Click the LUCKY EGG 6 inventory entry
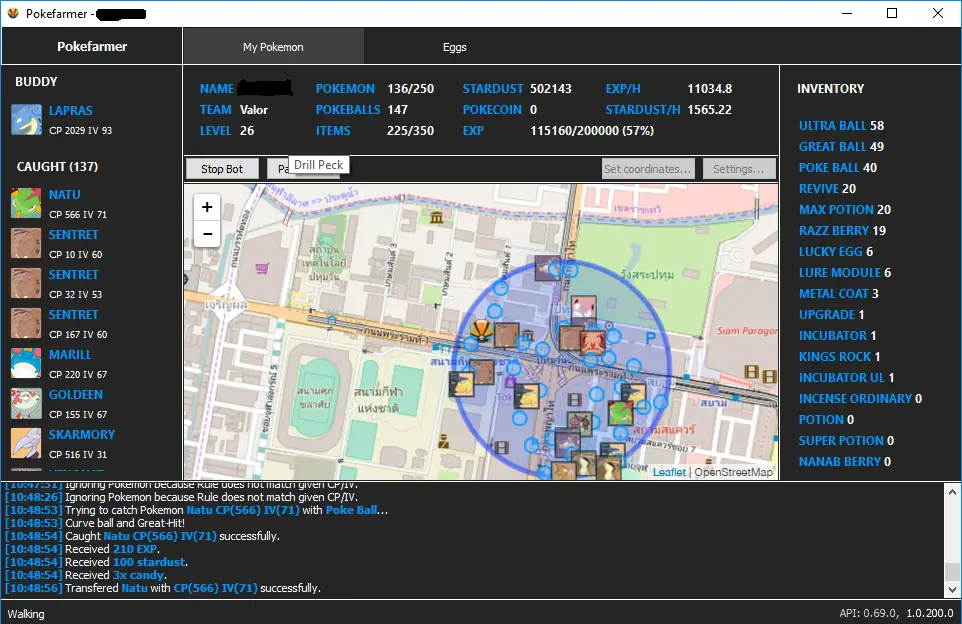 (x=836, y=252)
